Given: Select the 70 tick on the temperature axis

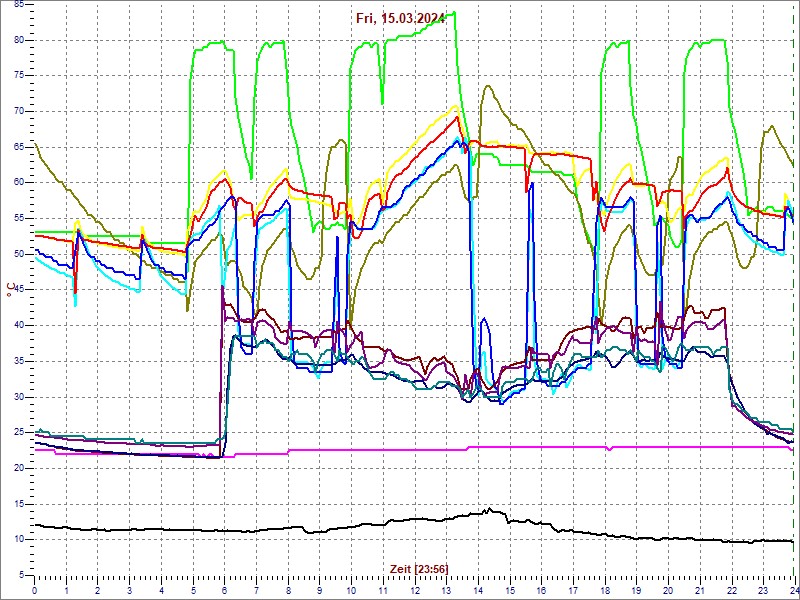Looking at the screenshot, I should tap(19, 112).
